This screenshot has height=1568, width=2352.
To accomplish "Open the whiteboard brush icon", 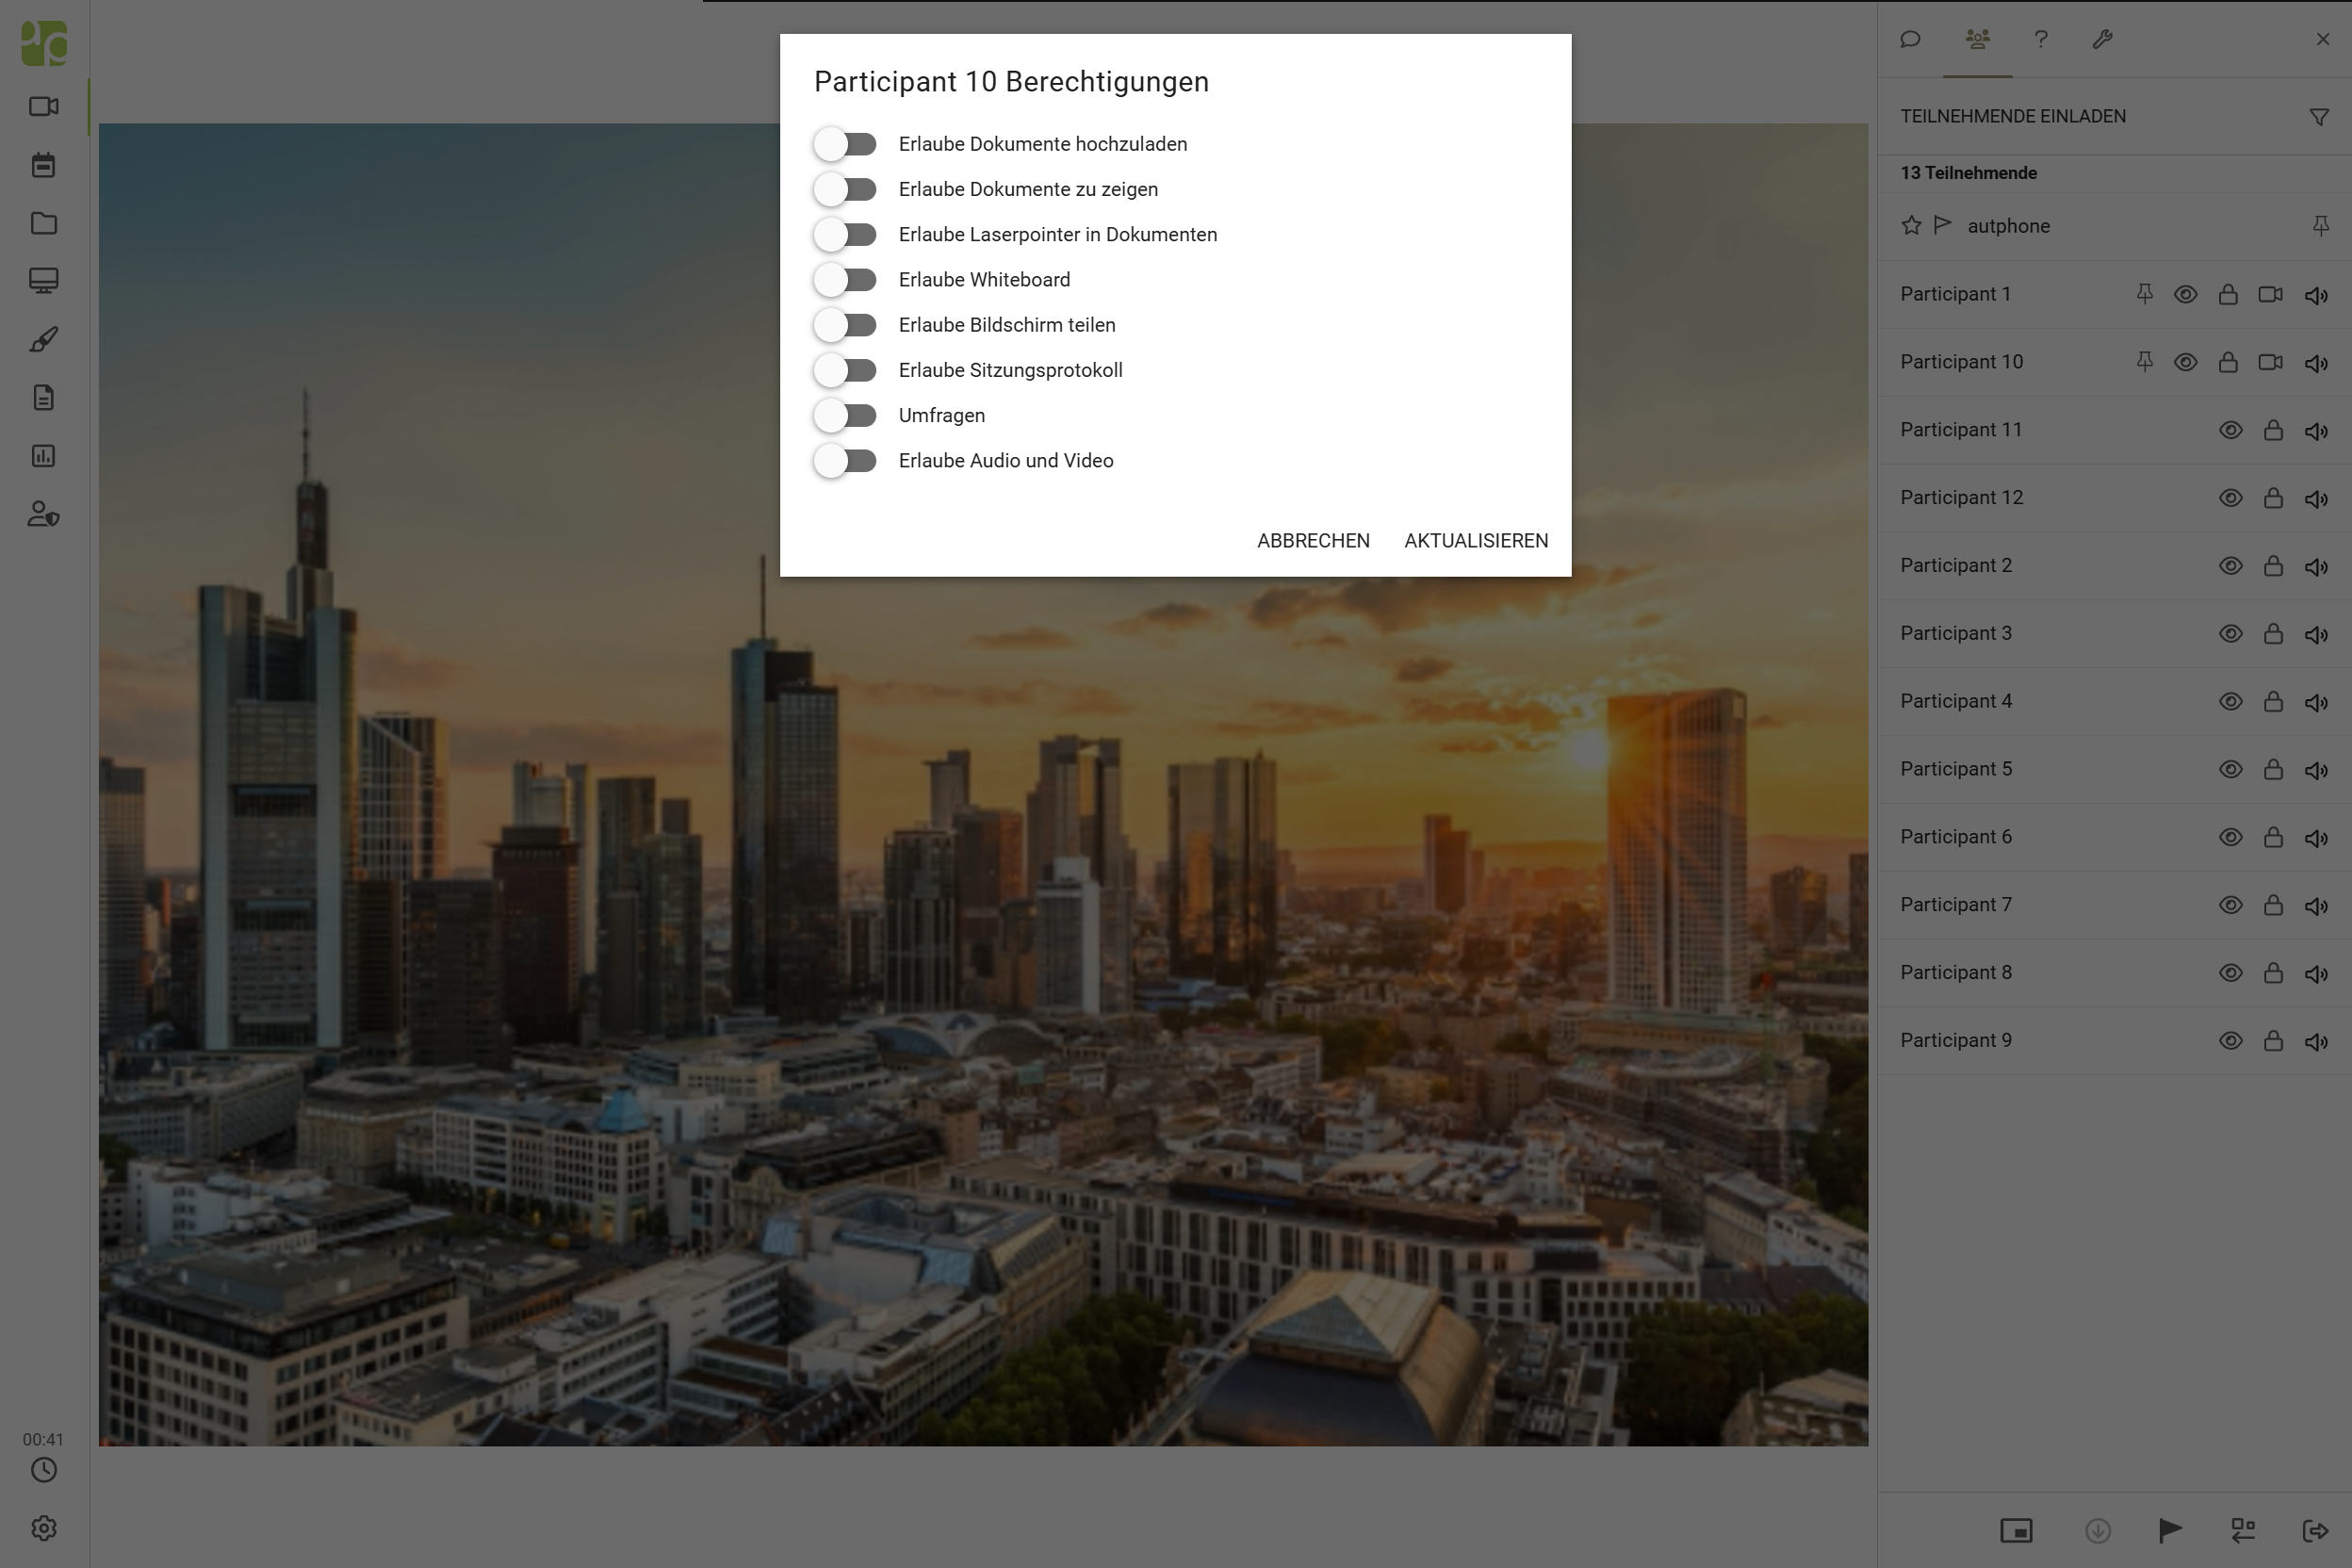I will 43,340.
